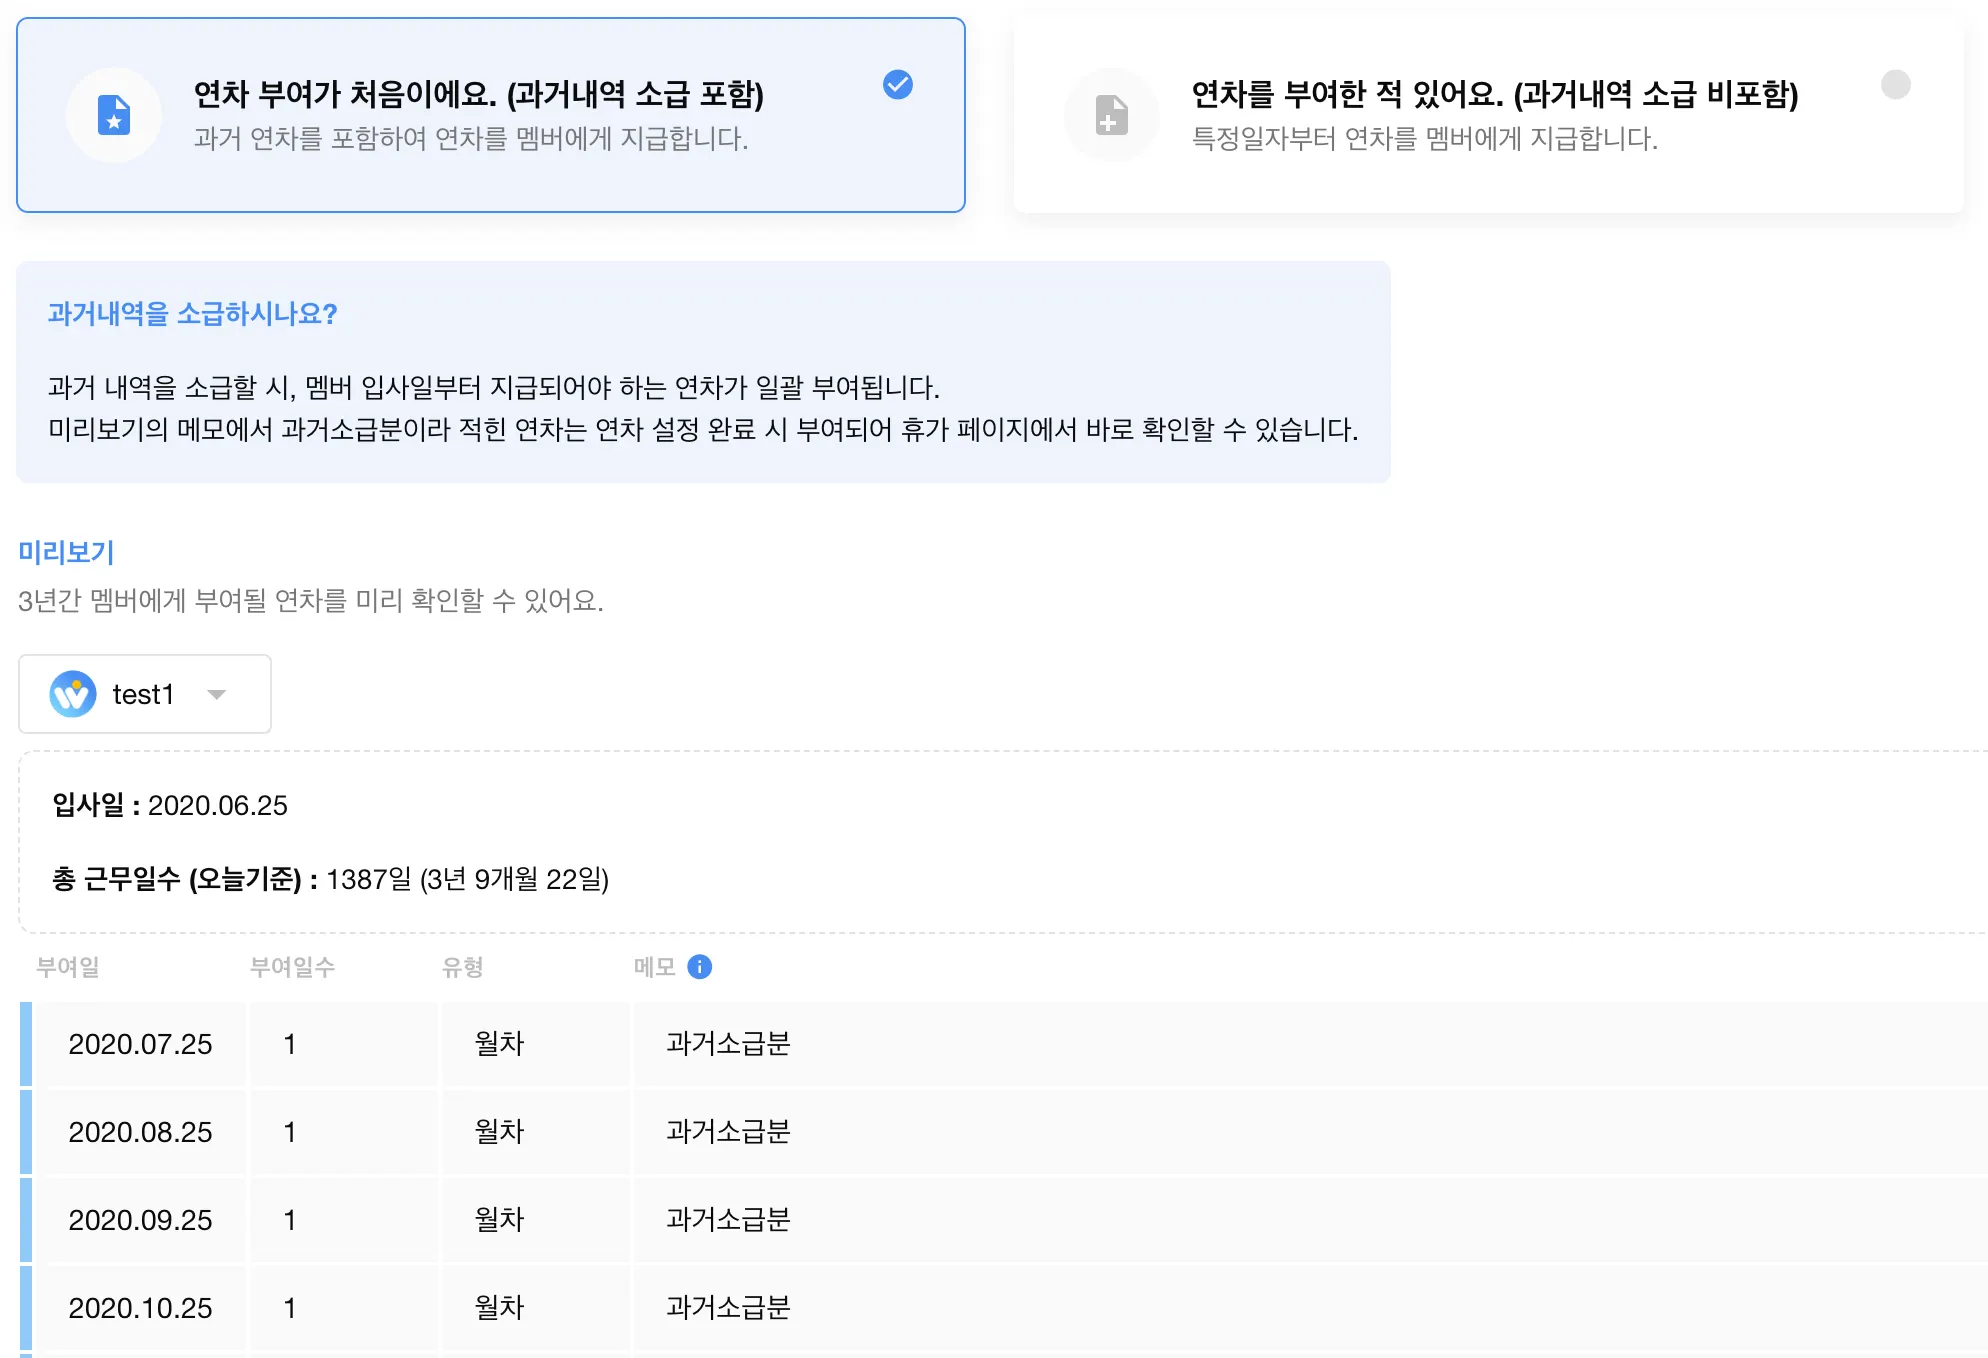Click '과거소급분' memo in 2020.09.25 row
The width and height of the screenshot is (1988, 1358).
[728, 1220]
